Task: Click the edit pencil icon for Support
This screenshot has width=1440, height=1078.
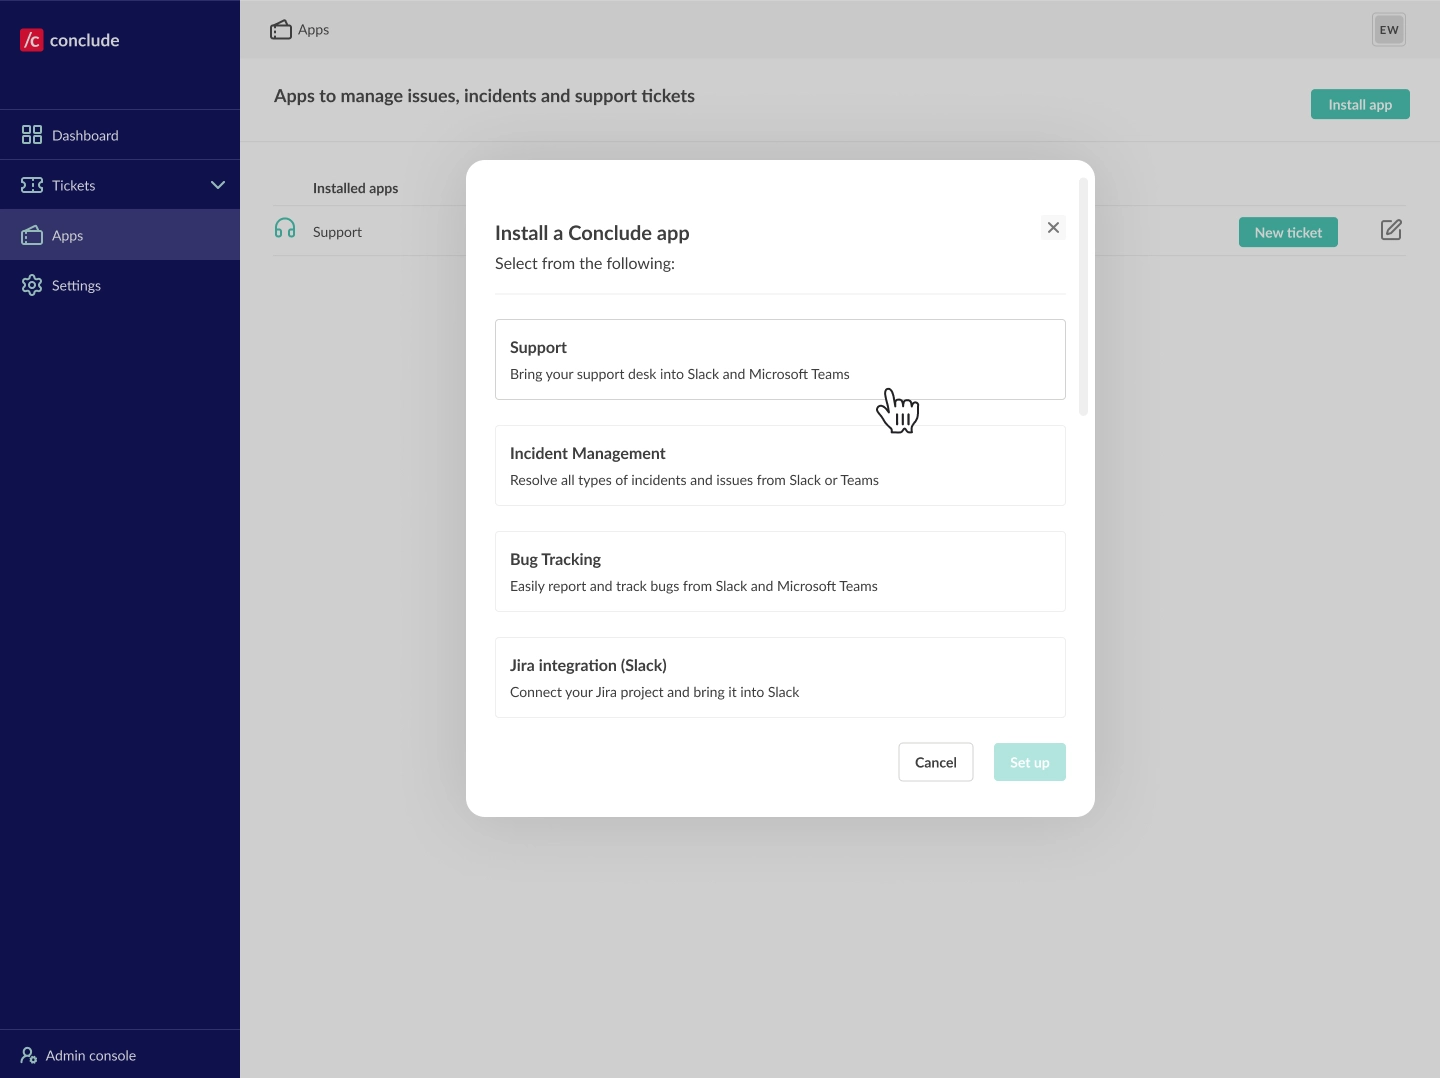Action: [x=1391, y=230]
